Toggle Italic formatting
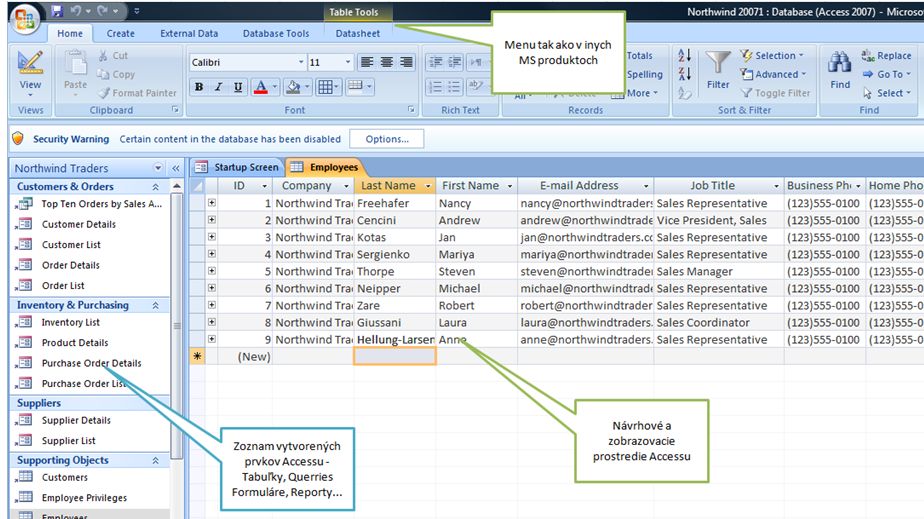Viewport: 924px width, 519px height. click(219, 87)
